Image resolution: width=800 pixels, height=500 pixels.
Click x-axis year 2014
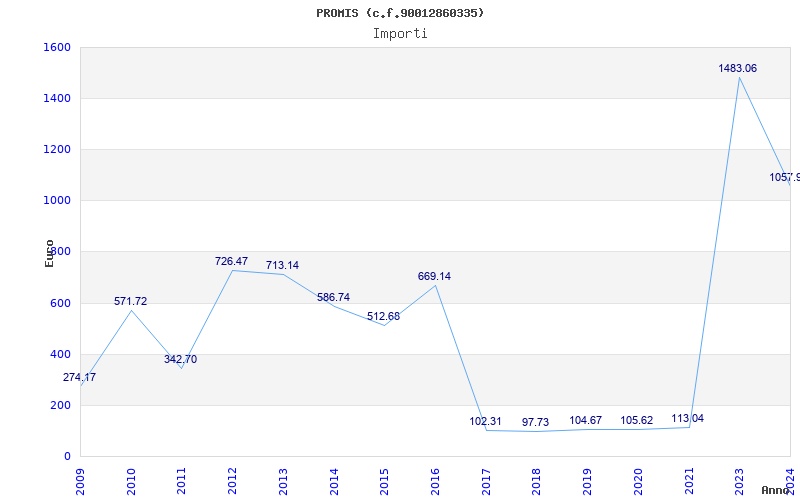click(334, 481)
